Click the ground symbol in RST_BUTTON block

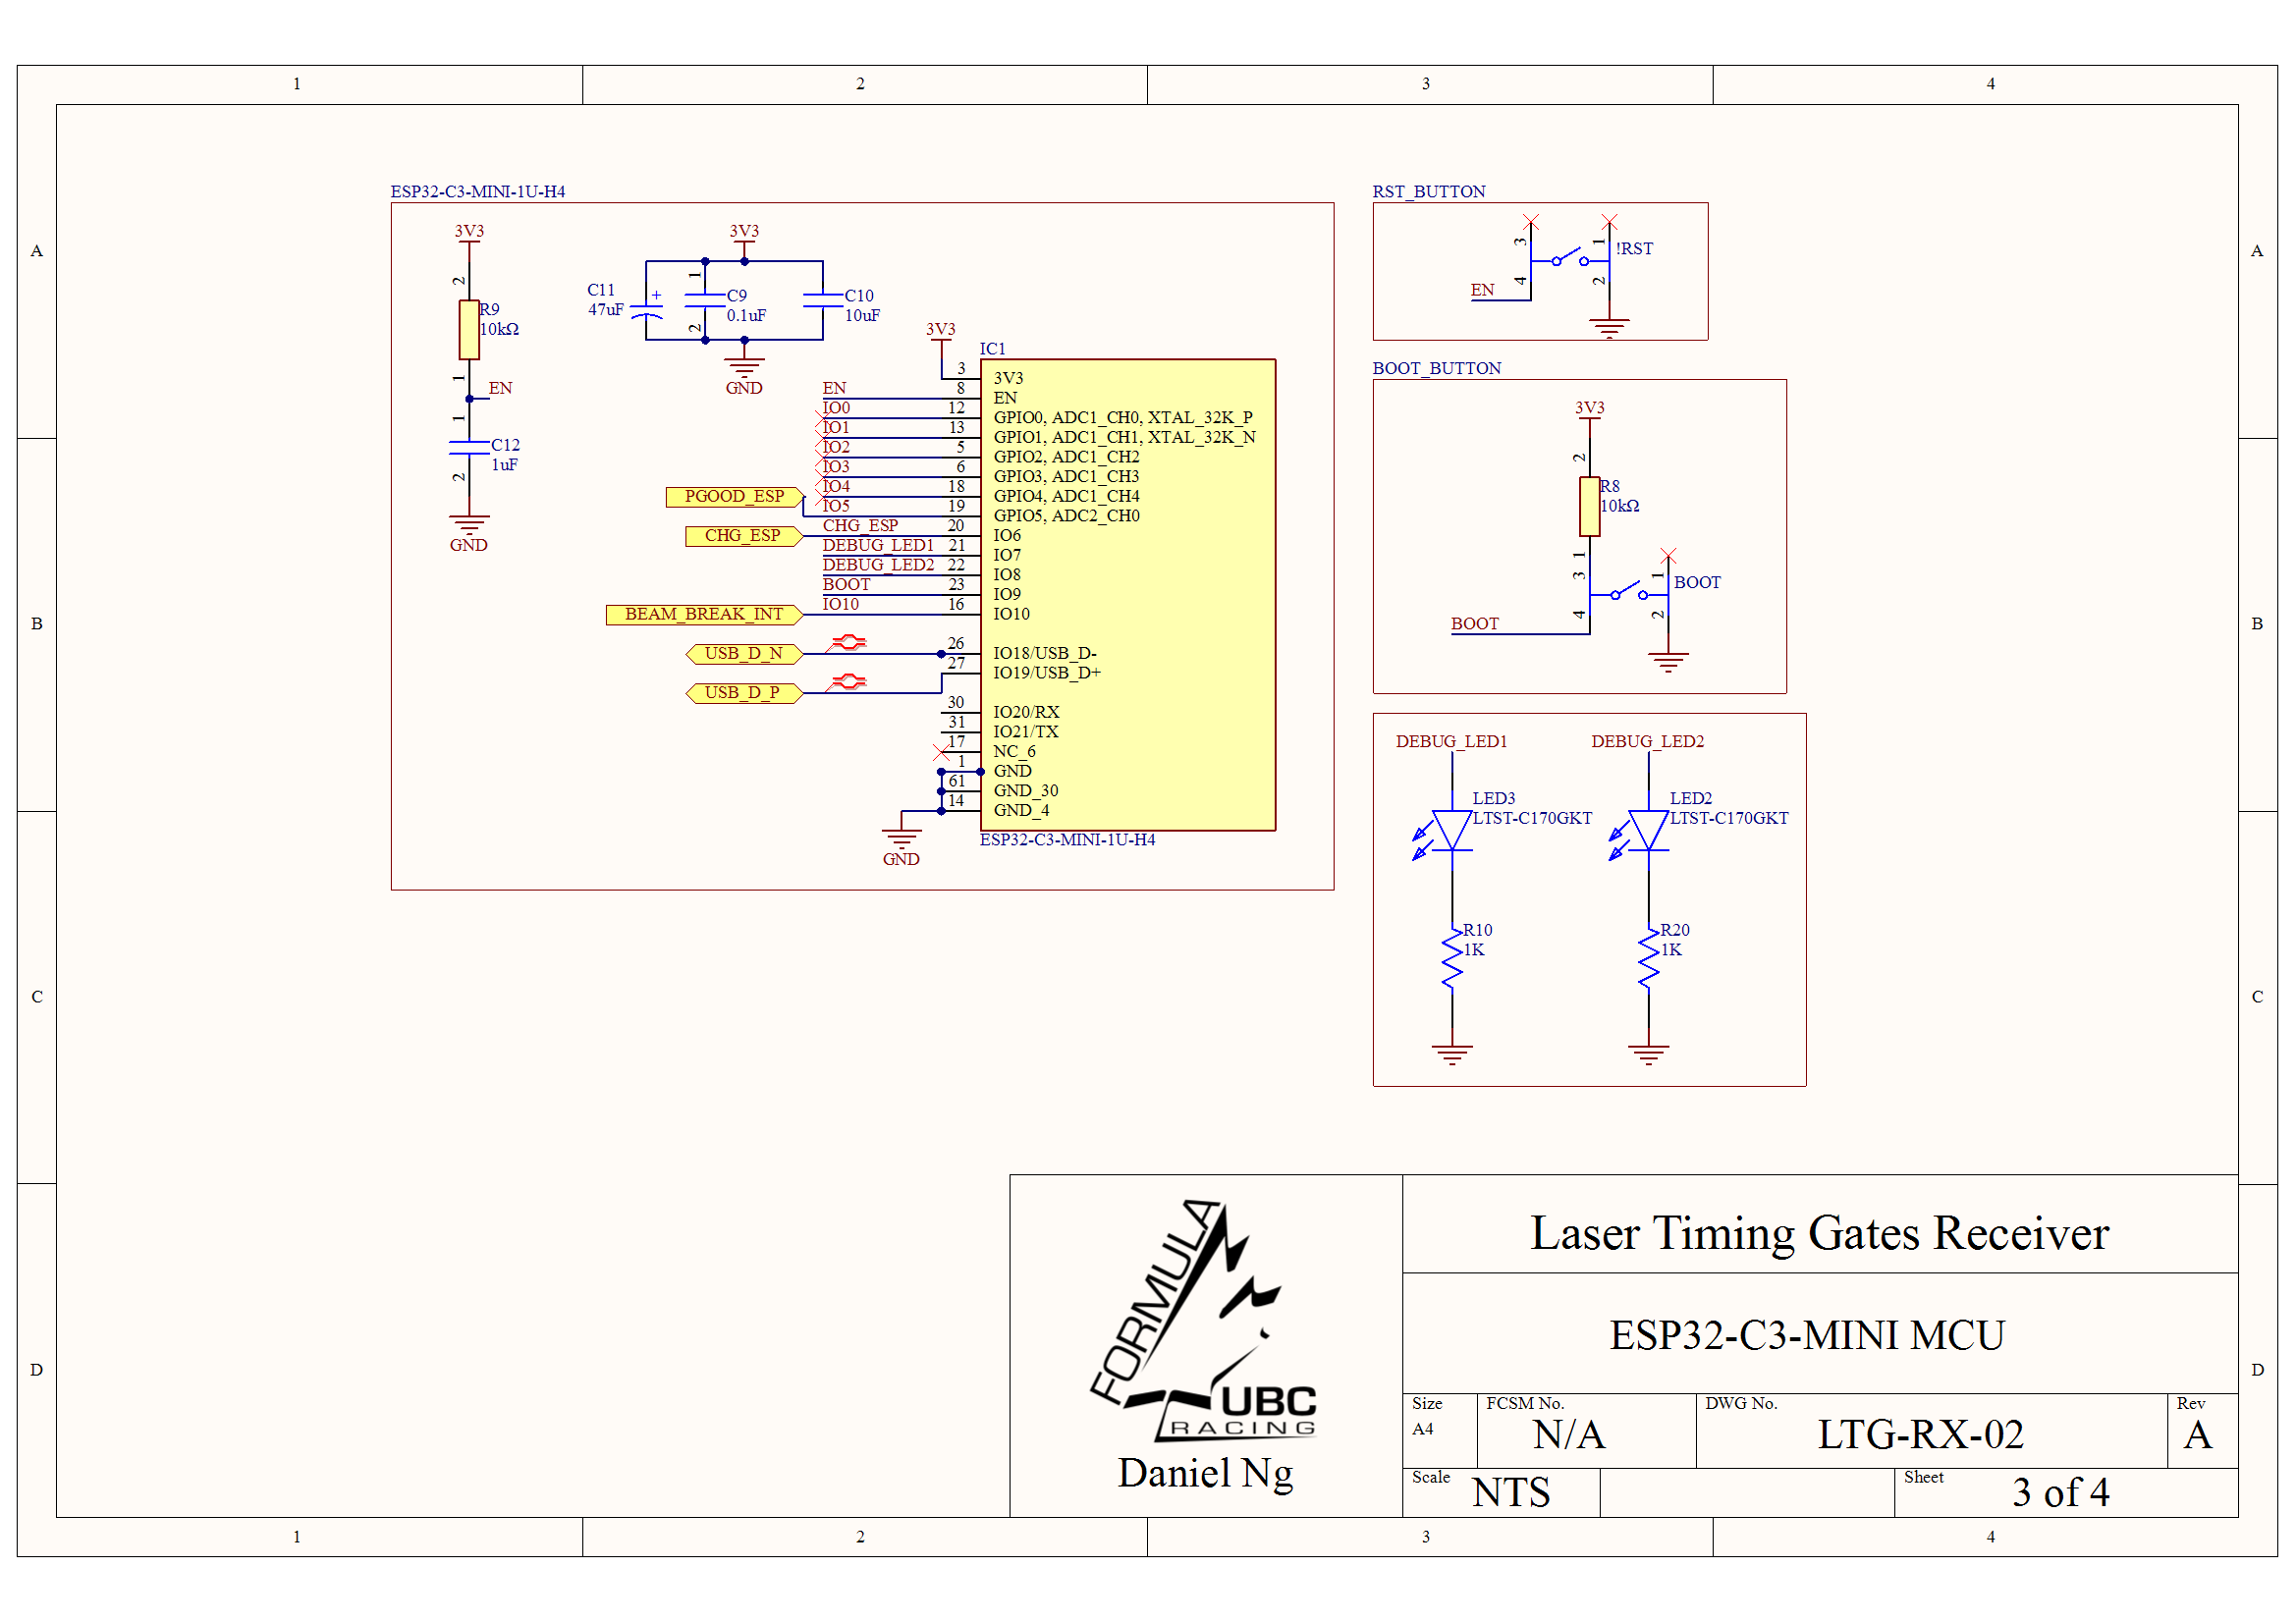(1610, 328)
